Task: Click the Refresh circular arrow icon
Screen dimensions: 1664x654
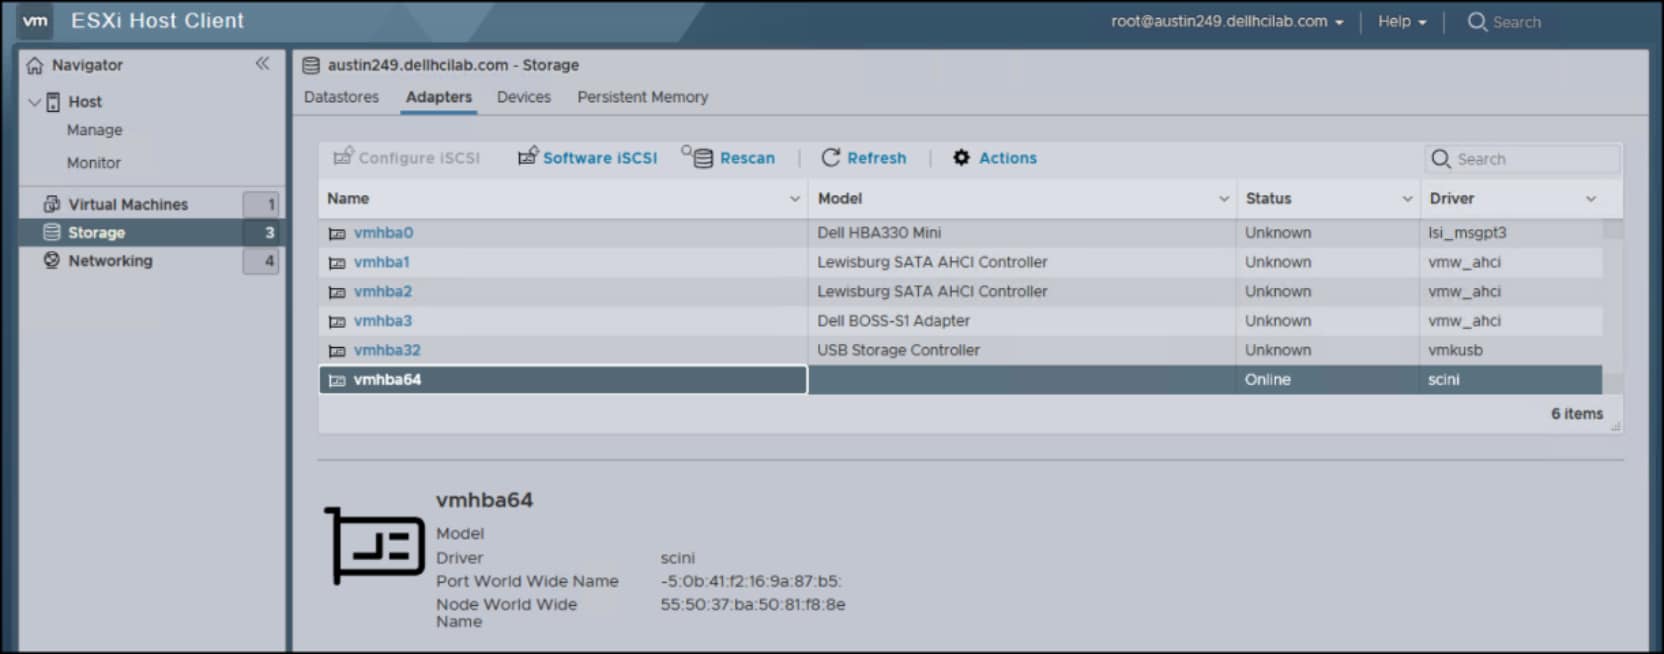Action: pyautogui.click(x=830, y=157)
